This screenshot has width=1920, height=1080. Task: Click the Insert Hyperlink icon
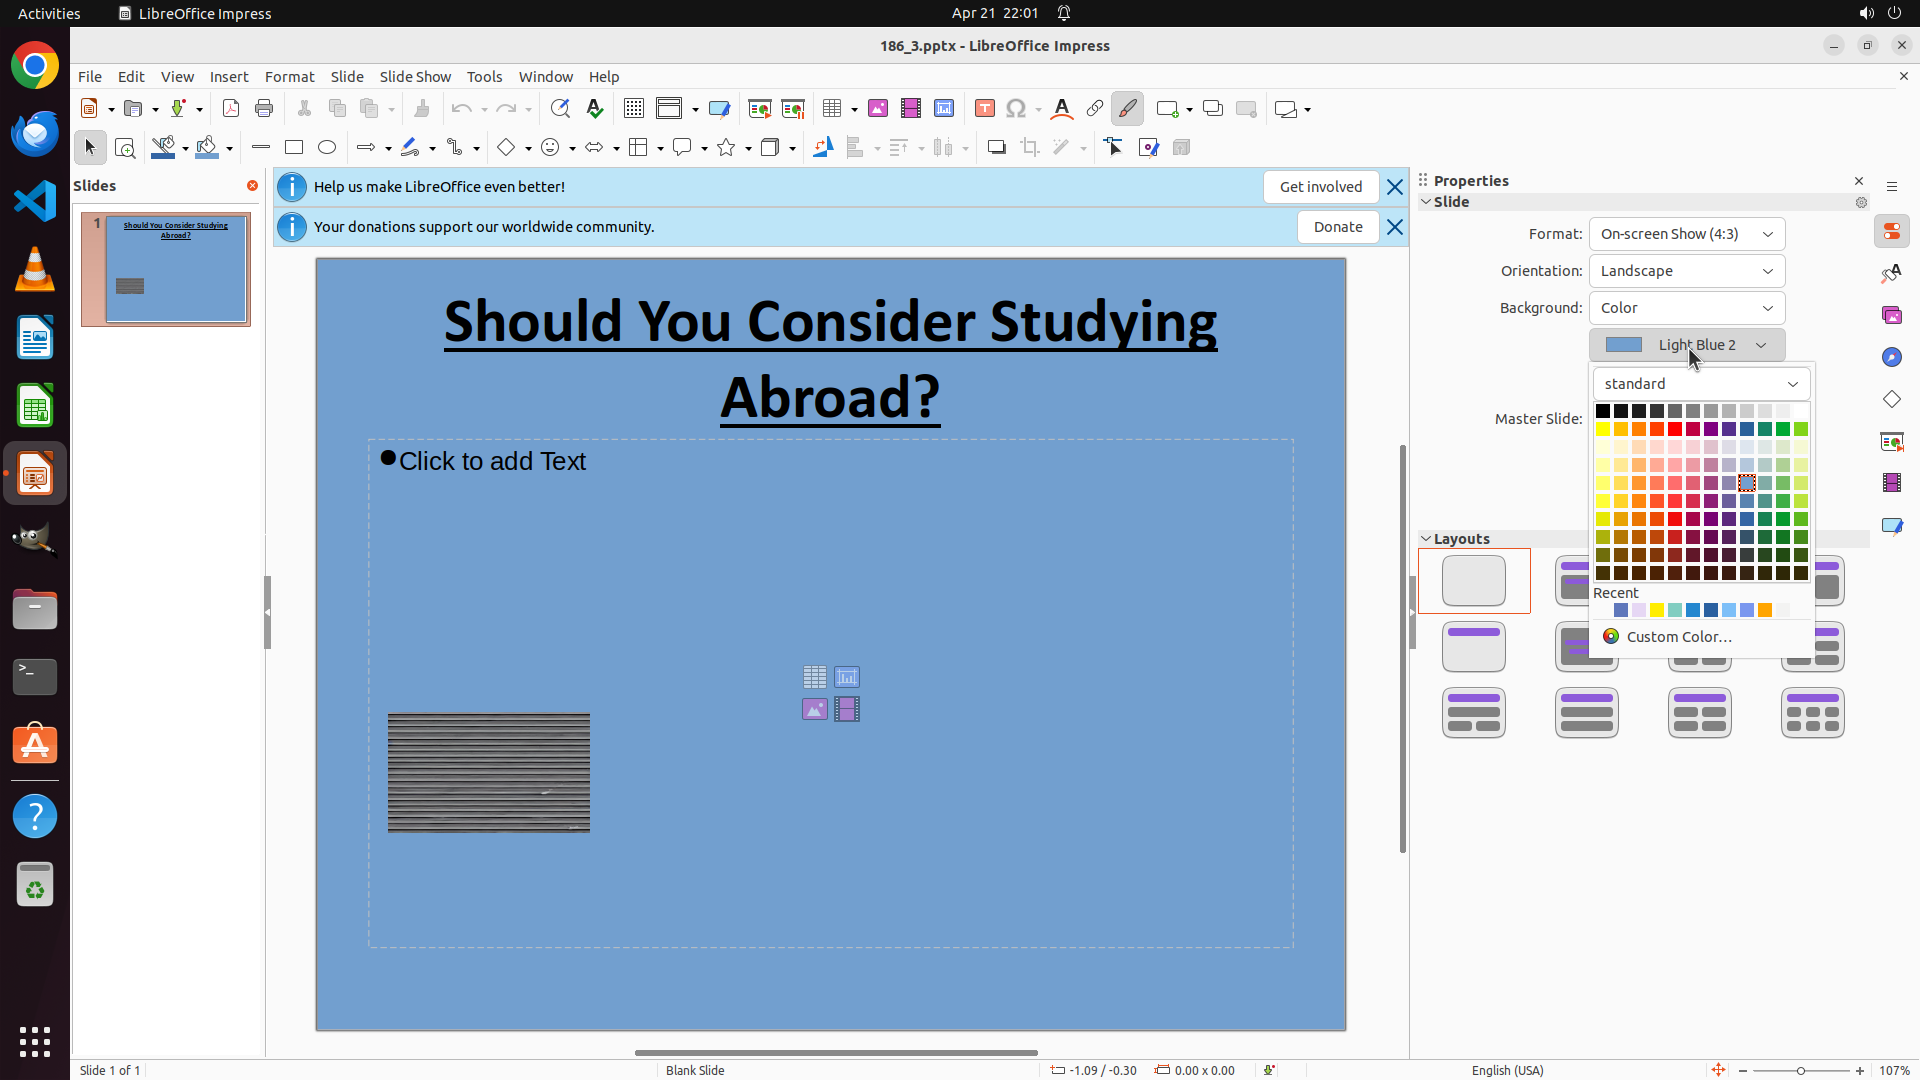(1095, 109)
